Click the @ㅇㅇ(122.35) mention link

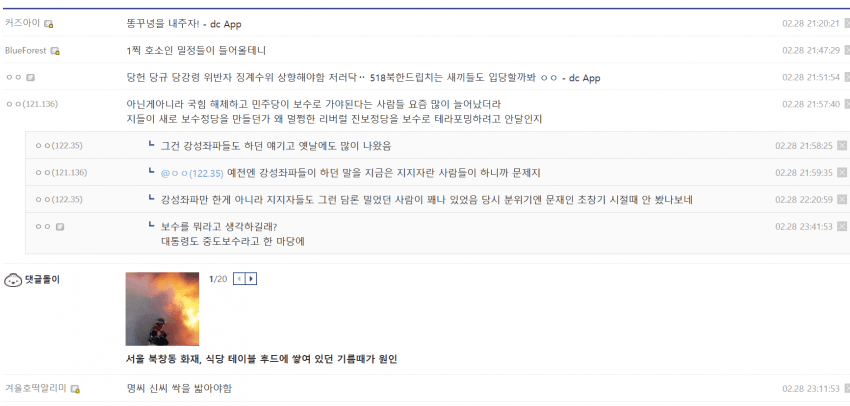tap(192, 172)
